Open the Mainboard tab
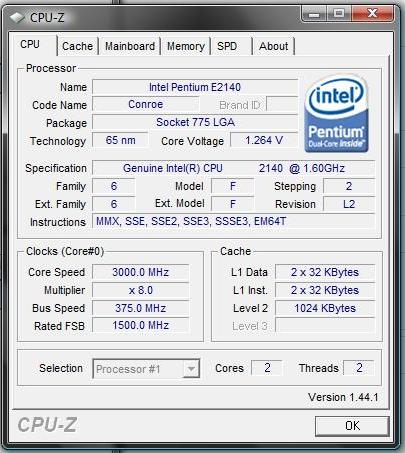Image resolution: width=405 pixels, height=453 pixels. [x=130, y=46]
